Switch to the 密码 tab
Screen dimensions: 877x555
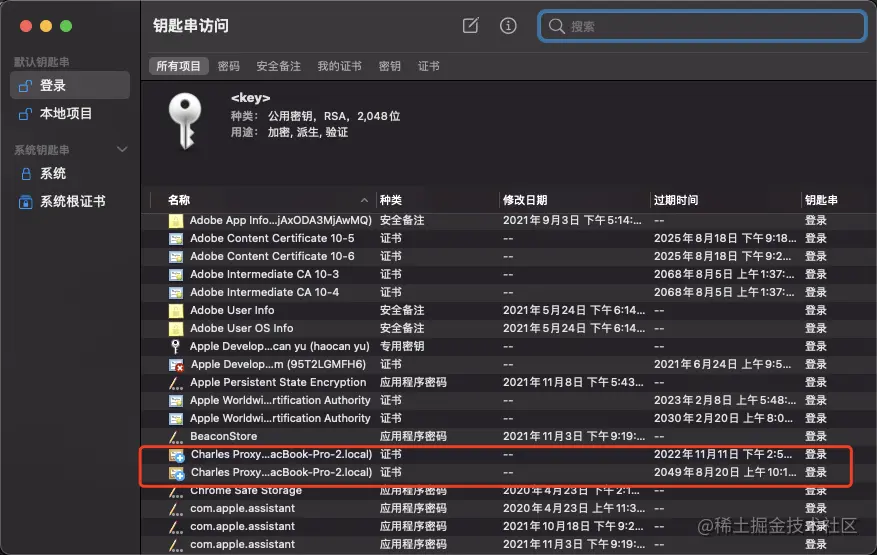point(229,66)
